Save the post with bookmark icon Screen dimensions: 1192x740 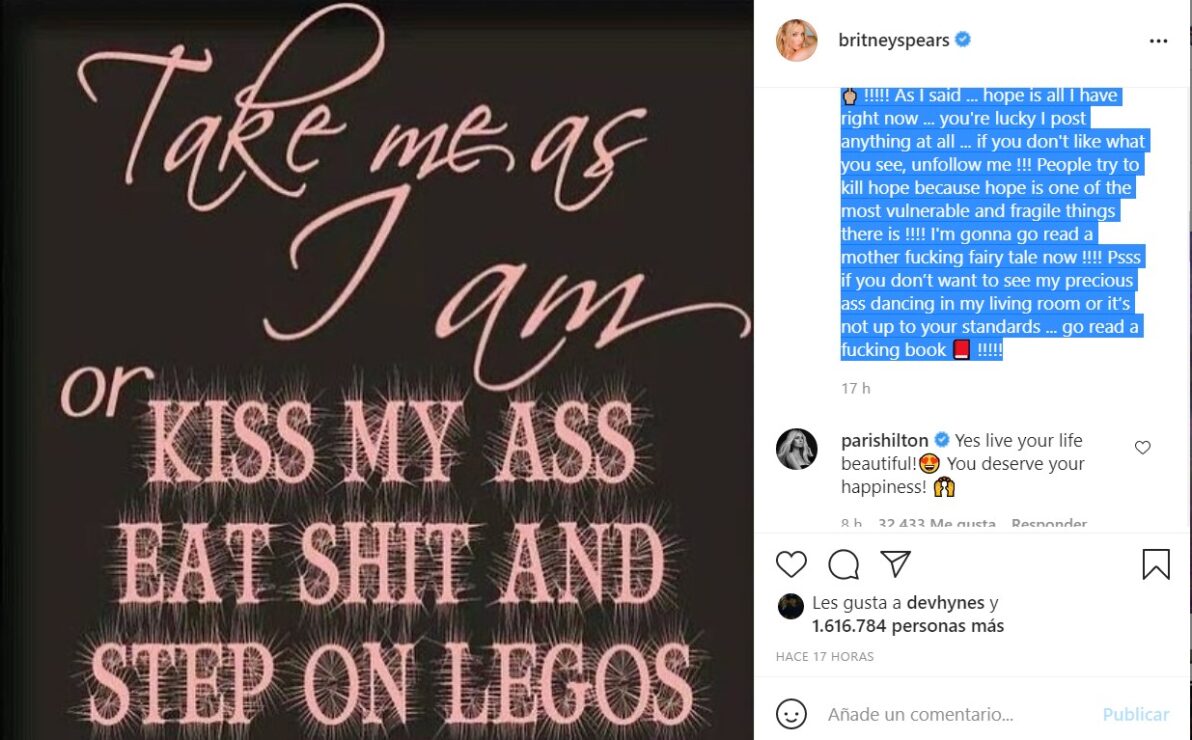1155,564
